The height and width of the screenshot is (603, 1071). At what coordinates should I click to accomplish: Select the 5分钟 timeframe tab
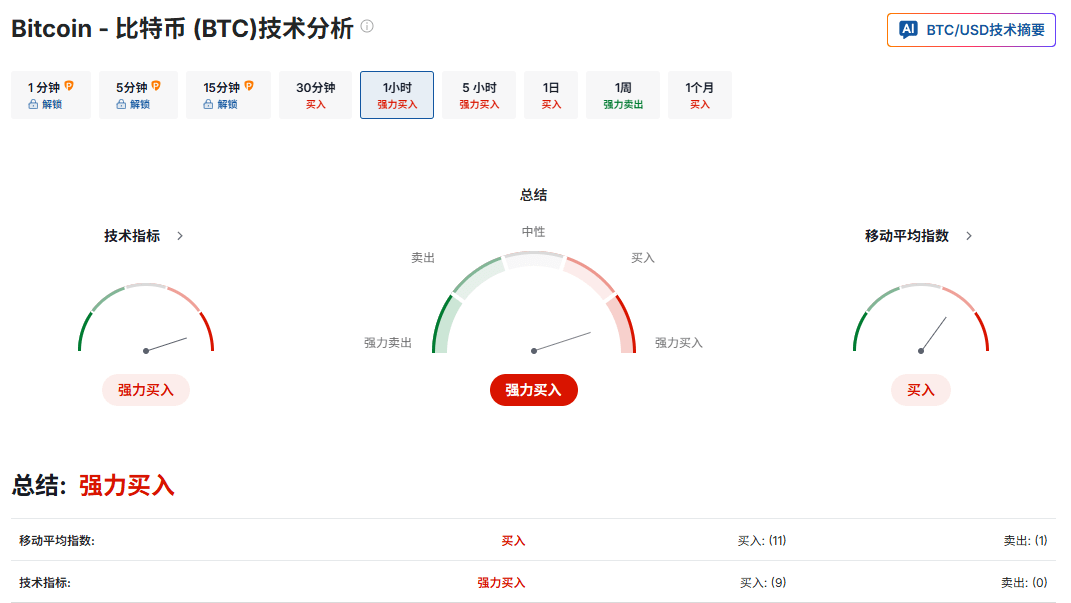pos(138,95)
